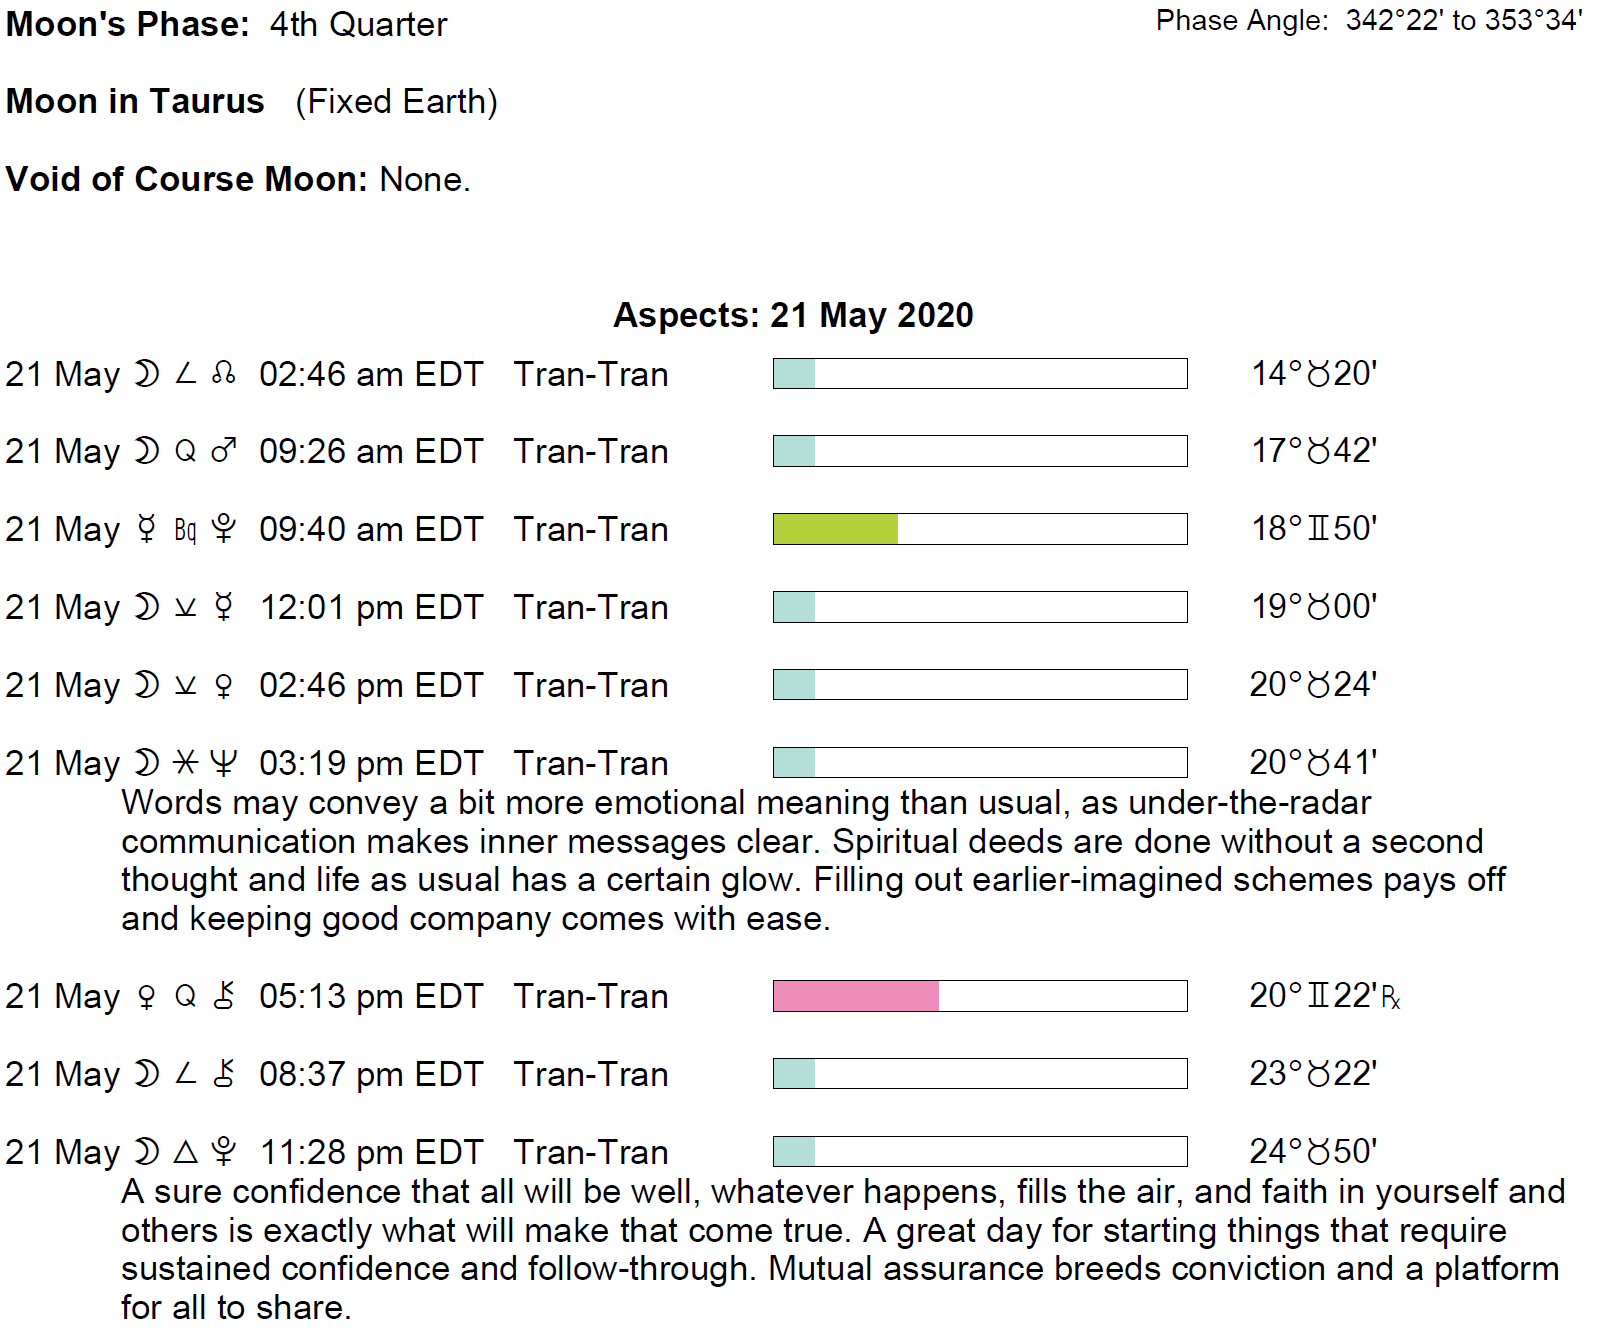Click the Venus glyph in the 05:13 pm row
Viewport: 1618px width, 1329px height.
tap(147, 997)
